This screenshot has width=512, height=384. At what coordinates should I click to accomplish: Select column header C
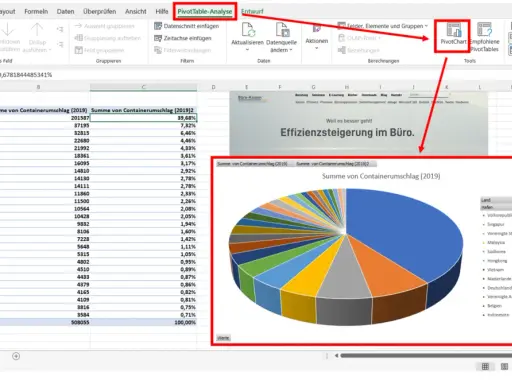pos(143,87)
